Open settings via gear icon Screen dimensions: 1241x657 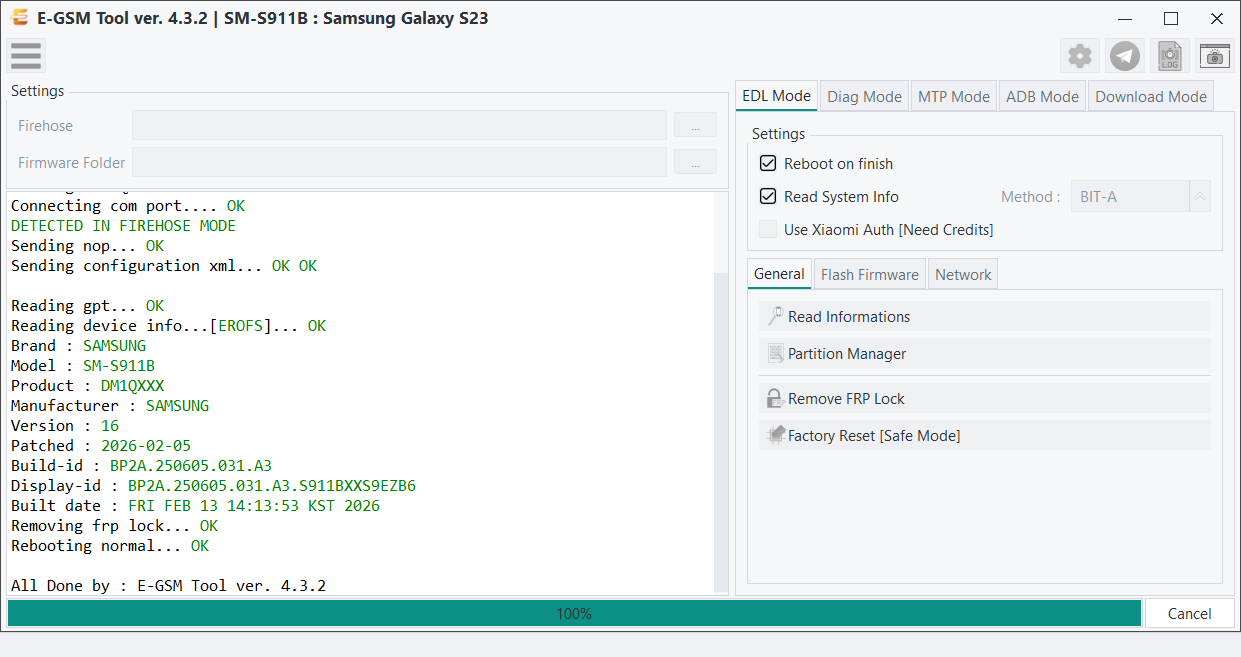click(x=1080, y=56)
